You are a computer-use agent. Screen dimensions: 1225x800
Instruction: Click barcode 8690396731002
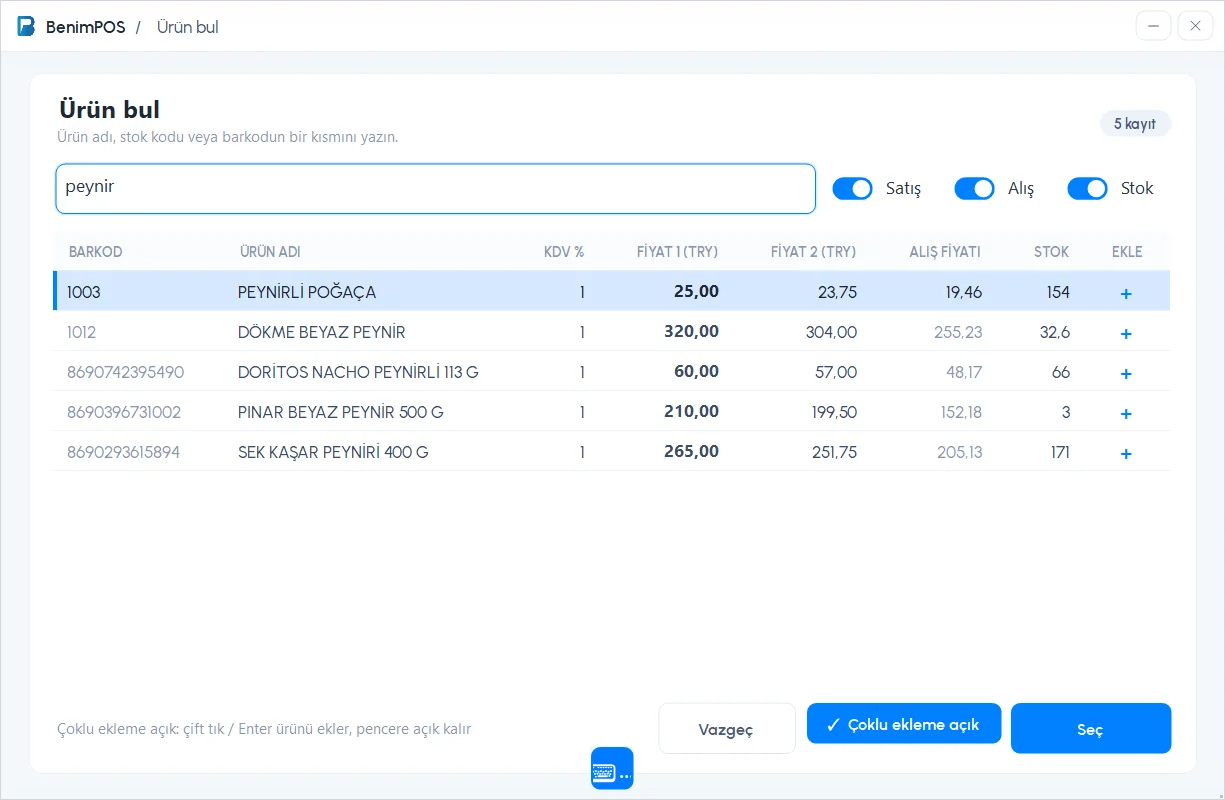pos(124,412)
